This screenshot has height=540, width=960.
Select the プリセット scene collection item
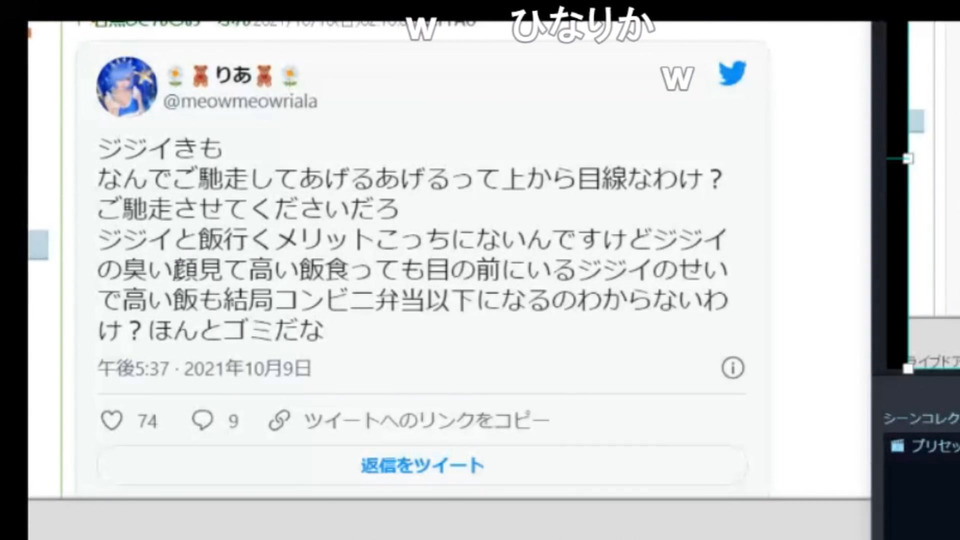click(x=921, y=446)
